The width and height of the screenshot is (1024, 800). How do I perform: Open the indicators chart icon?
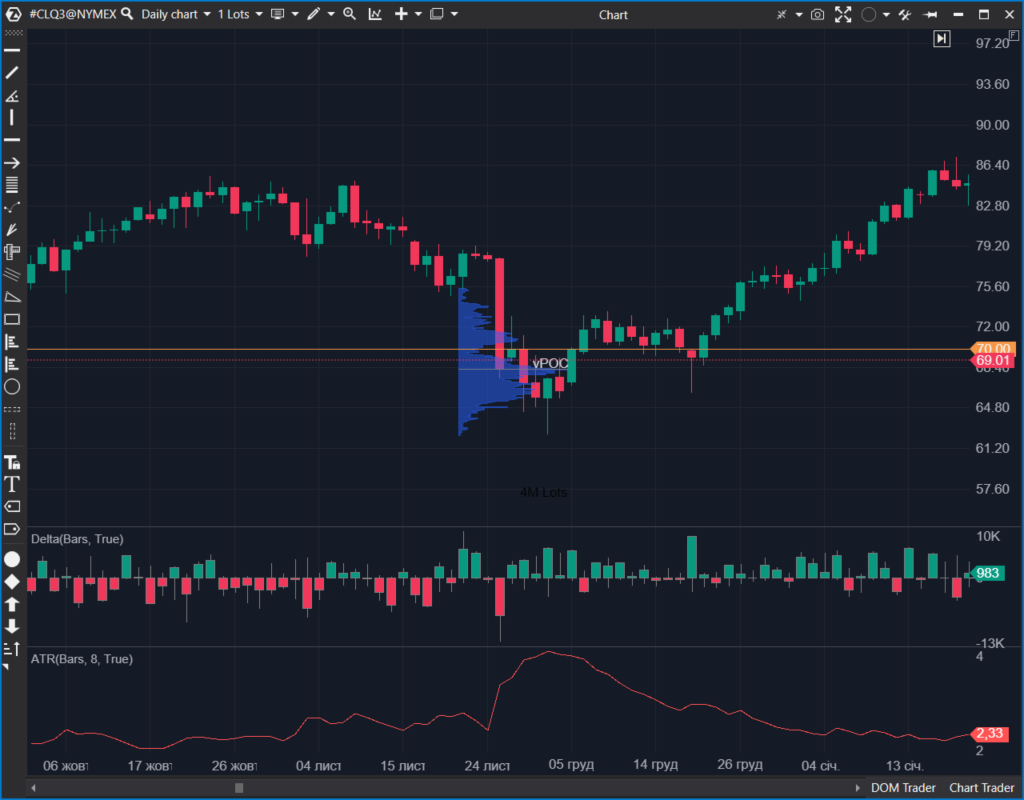click(x=374, y=14)
